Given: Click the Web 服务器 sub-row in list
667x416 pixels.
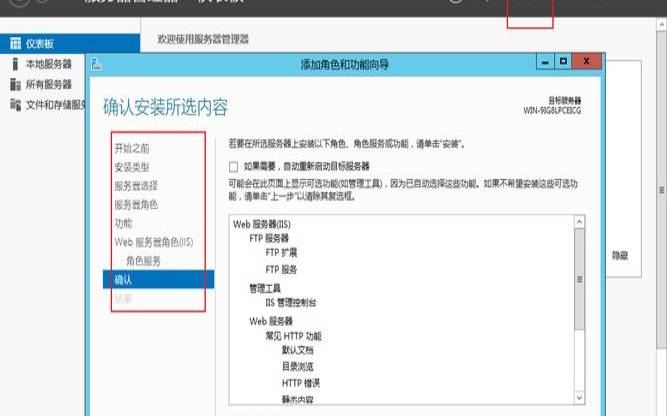Looking at the screenshot, I should click(271, 321).
